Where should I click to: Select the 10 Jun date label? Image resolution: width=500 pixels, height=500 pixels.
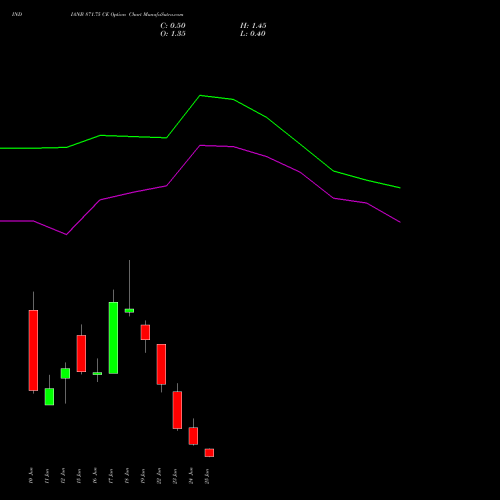pos(31,476)
